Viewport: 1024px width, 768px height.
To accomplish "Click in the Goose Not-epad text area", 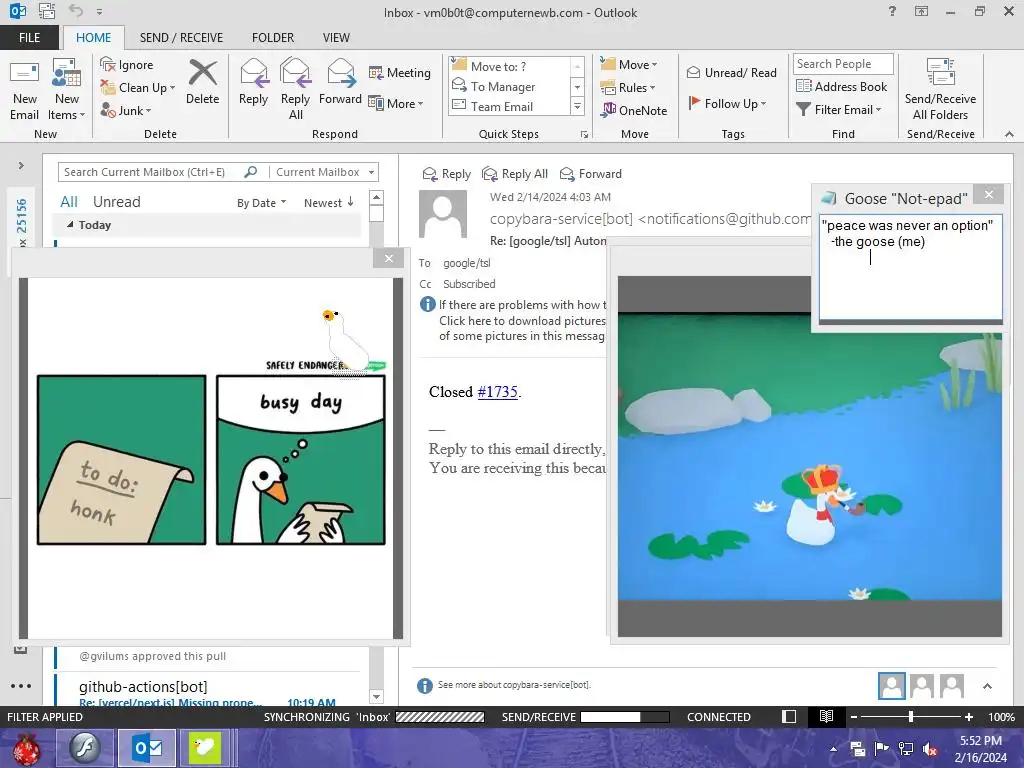I will point(910,268).
